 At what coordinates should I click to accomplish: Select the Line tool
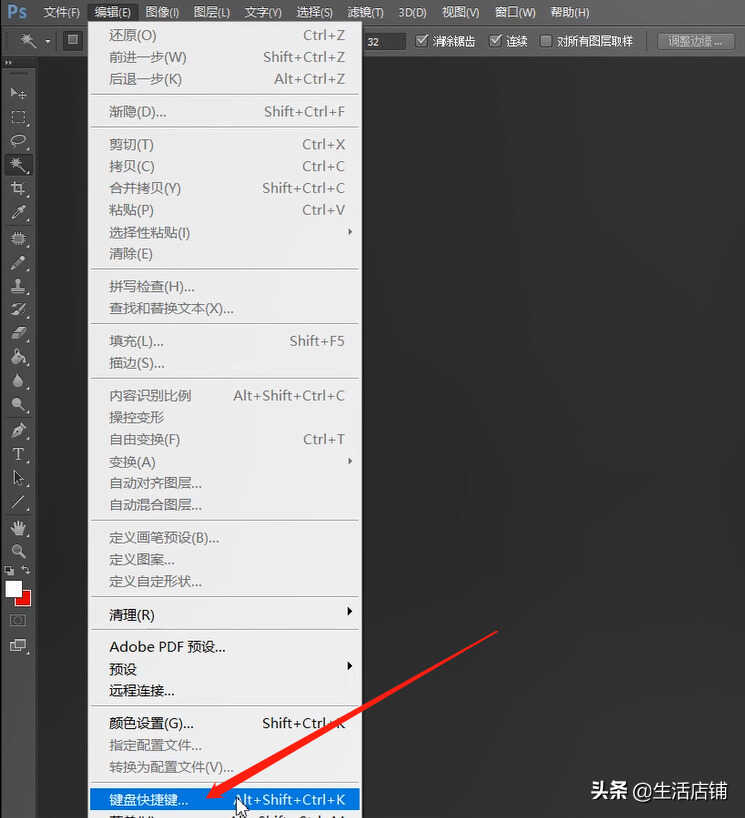coord(18,502)
